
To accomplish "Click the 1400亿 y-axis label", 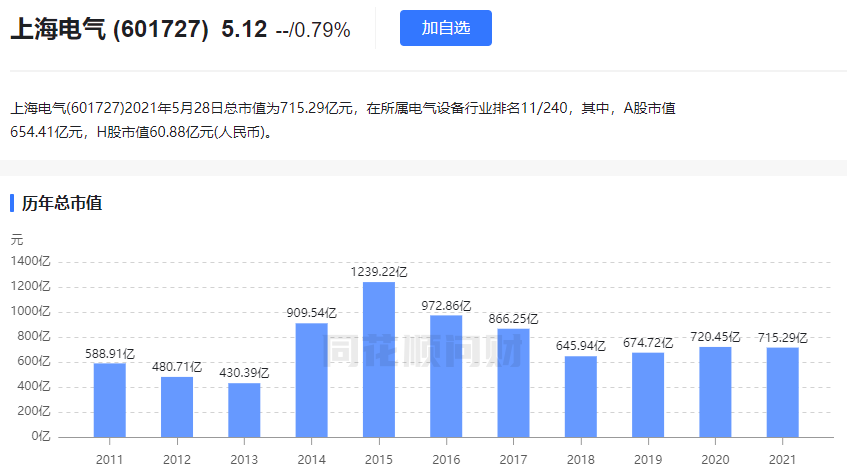I will coord(30,261).
